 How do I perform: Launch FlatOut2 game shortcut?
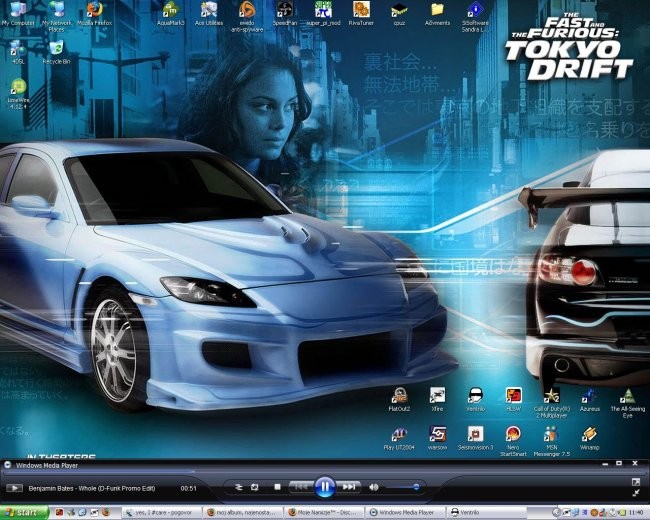point(399,400)
